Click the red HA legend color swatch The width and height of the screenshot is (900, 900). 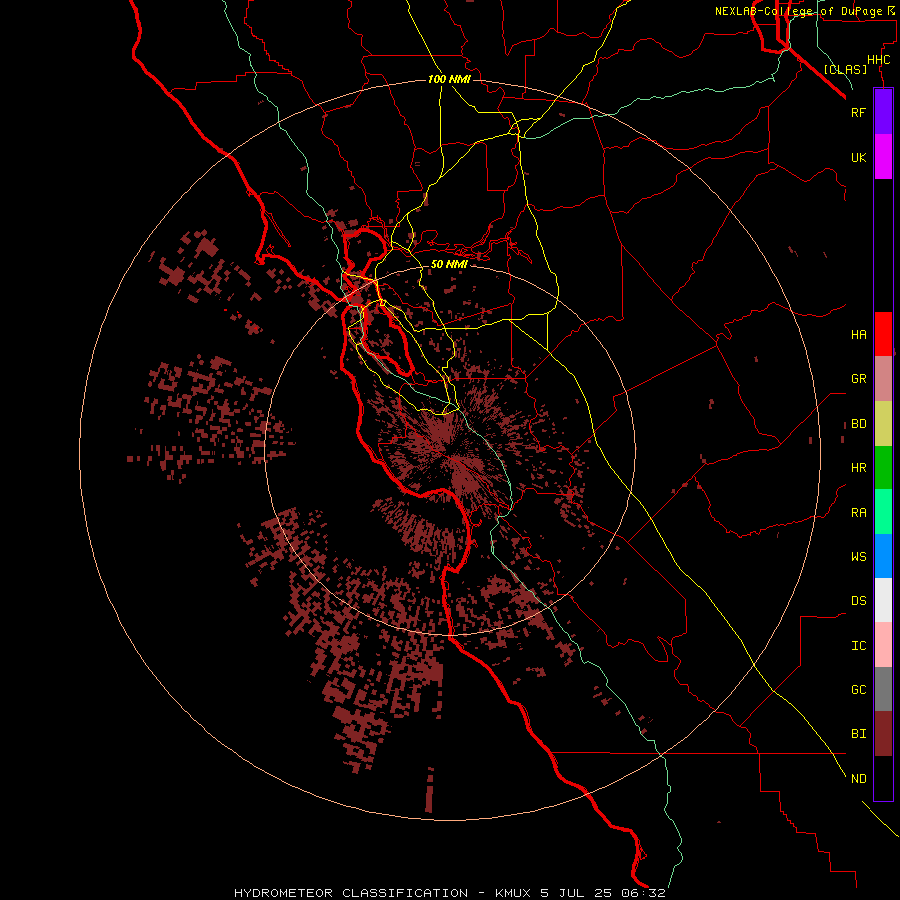(883, 334)
